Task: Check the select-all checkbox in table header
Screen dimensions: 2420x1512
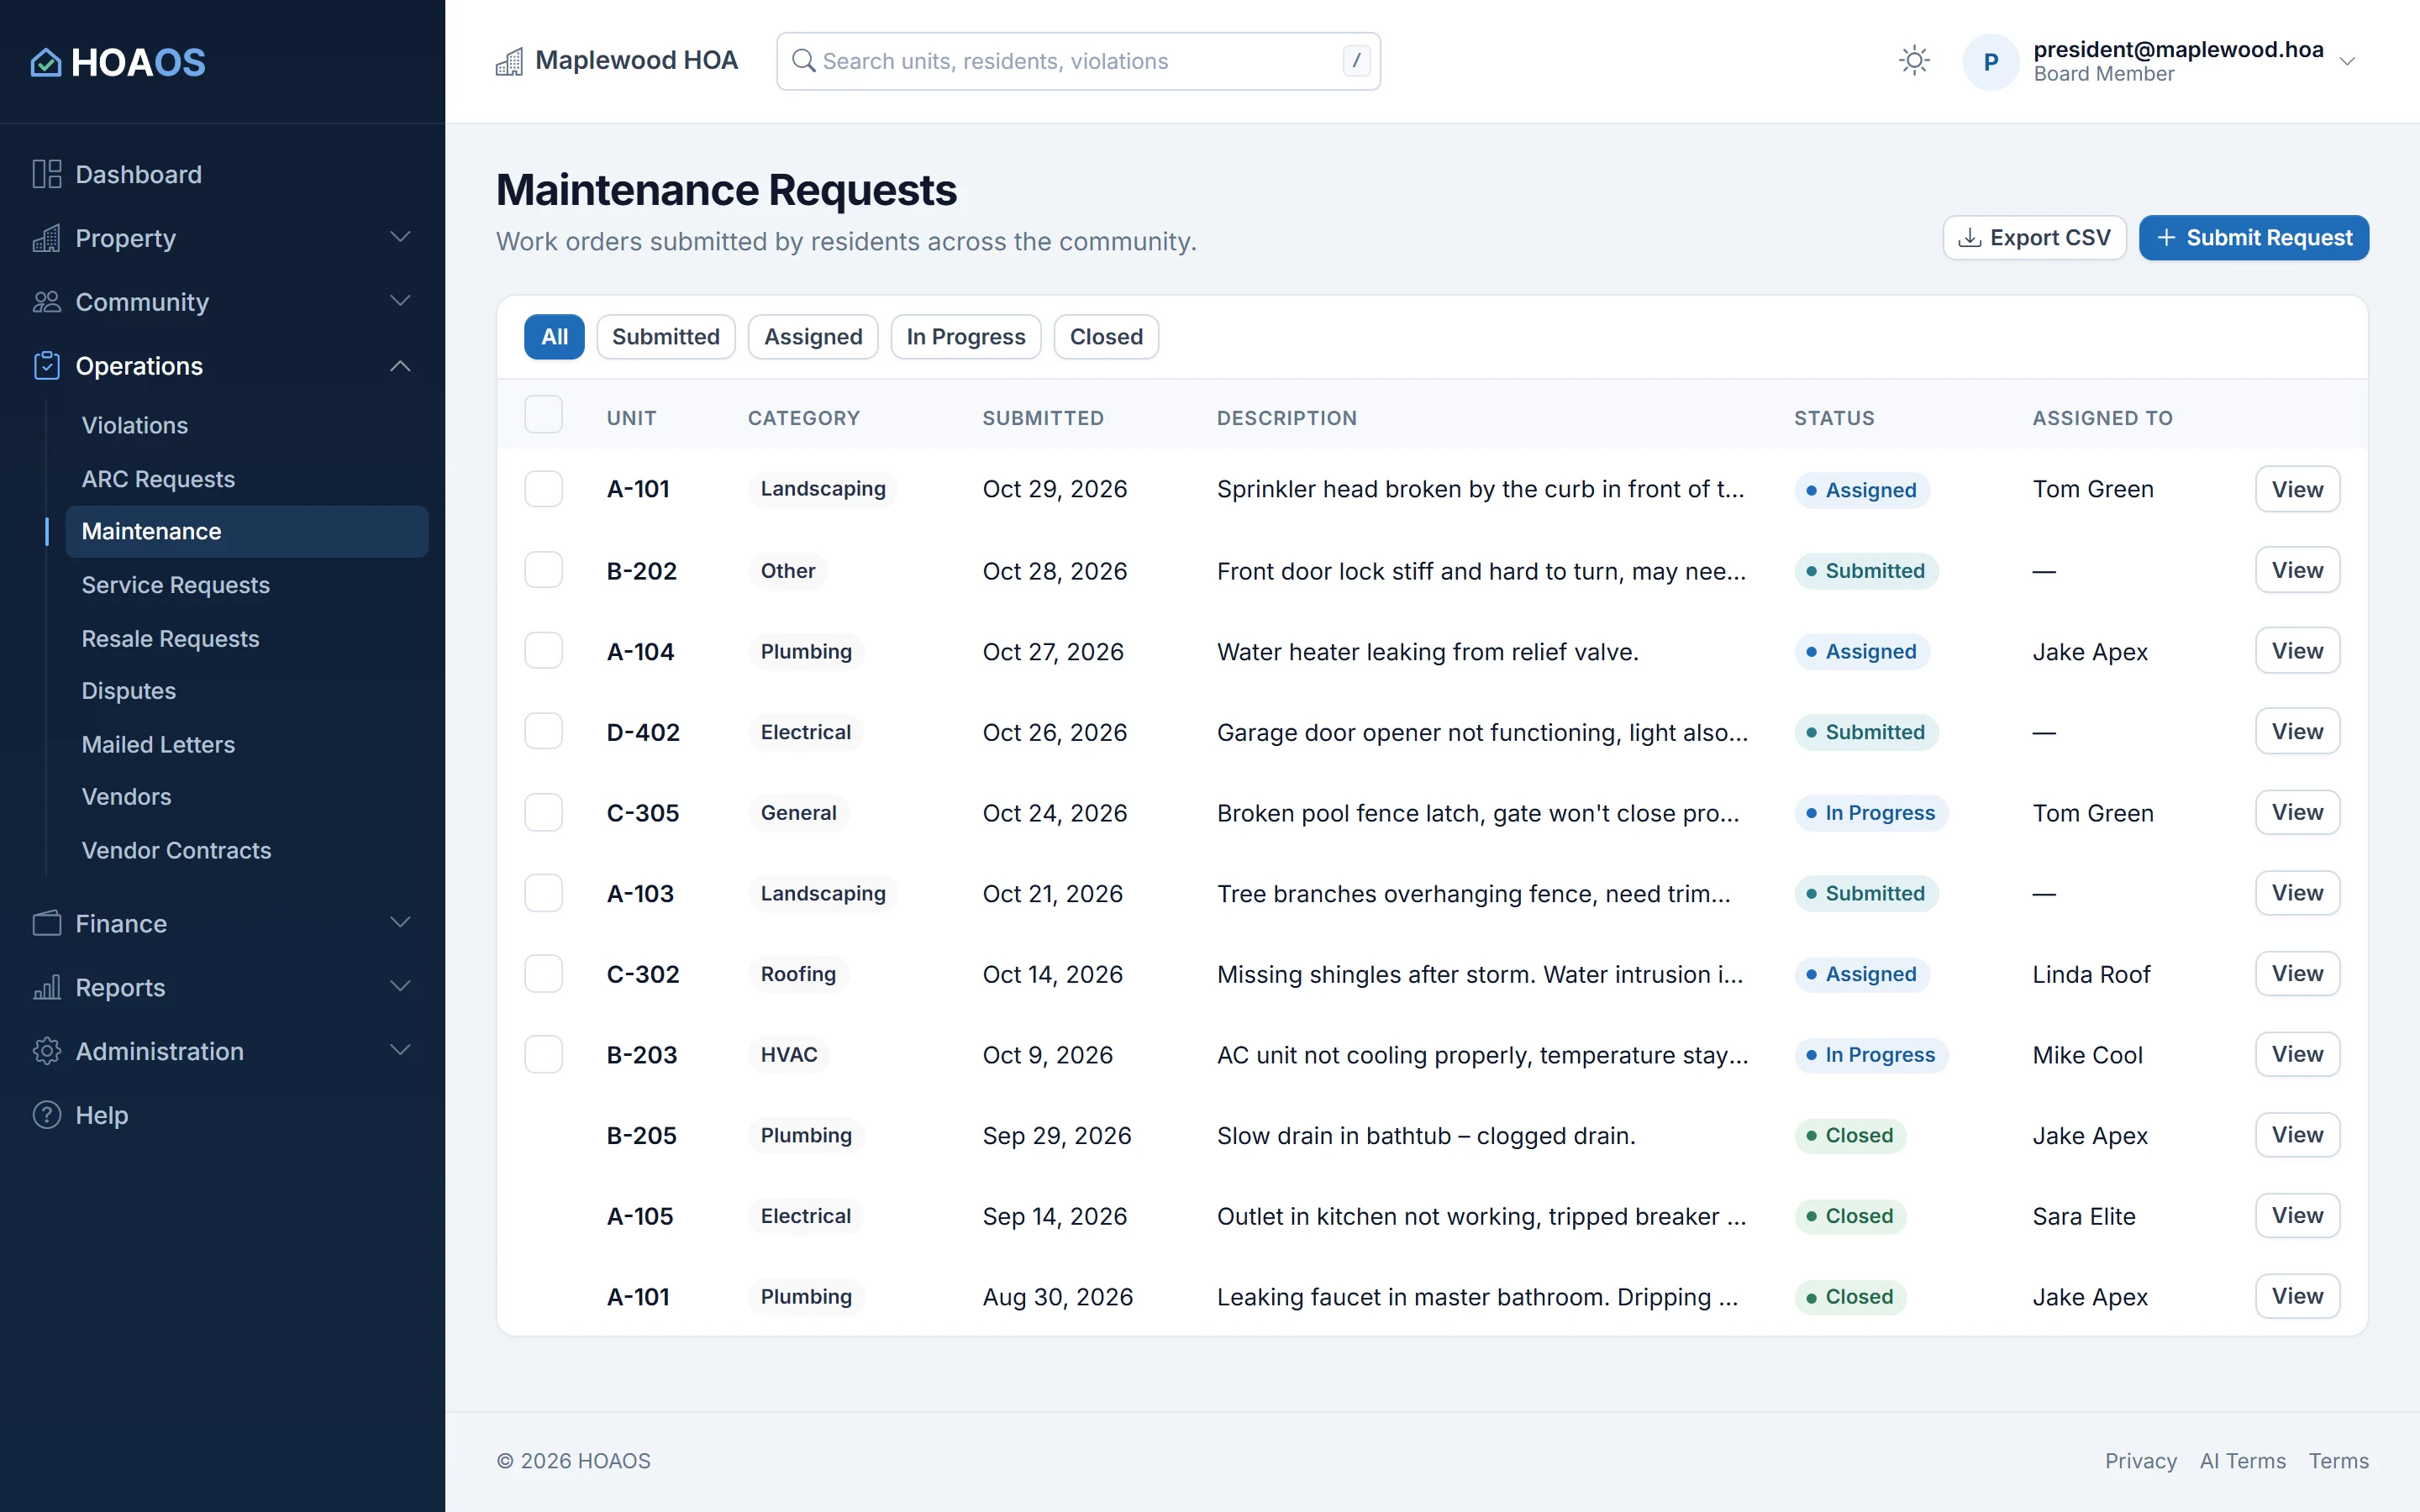Action: 544,415
